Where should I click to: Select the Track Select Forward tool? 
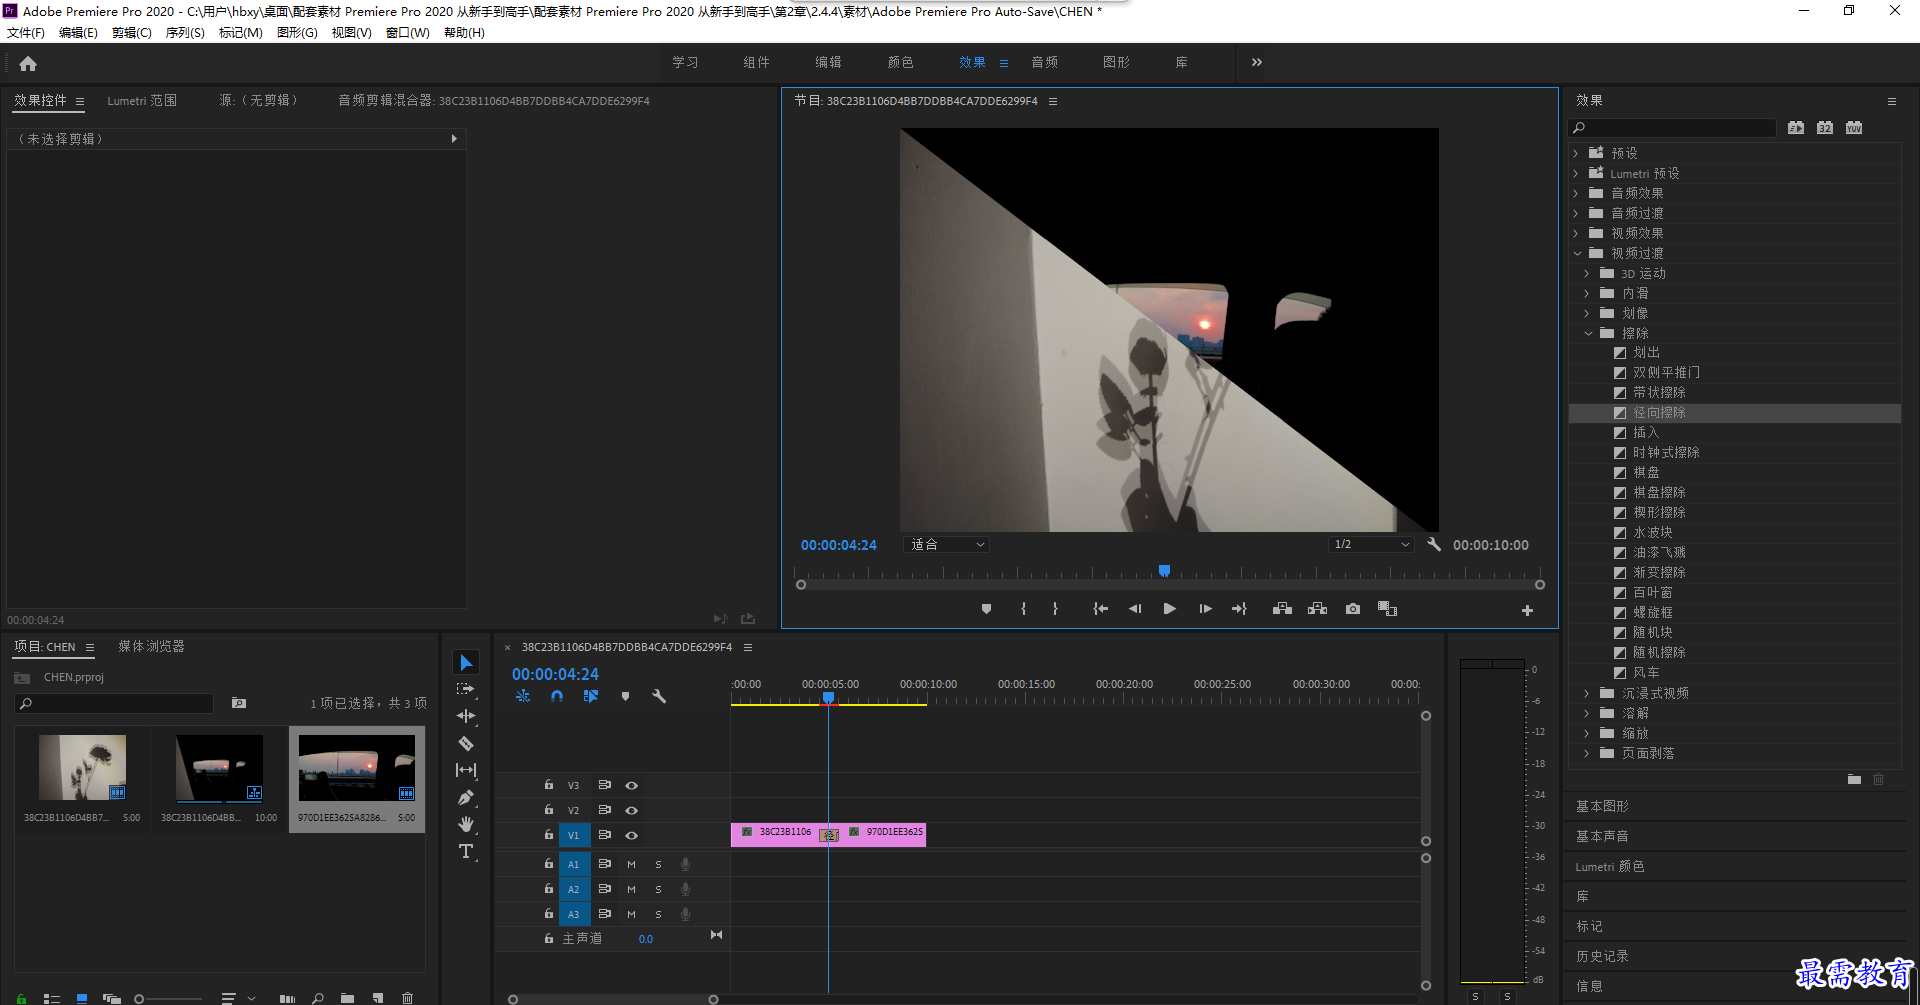(x=466, y=689)
